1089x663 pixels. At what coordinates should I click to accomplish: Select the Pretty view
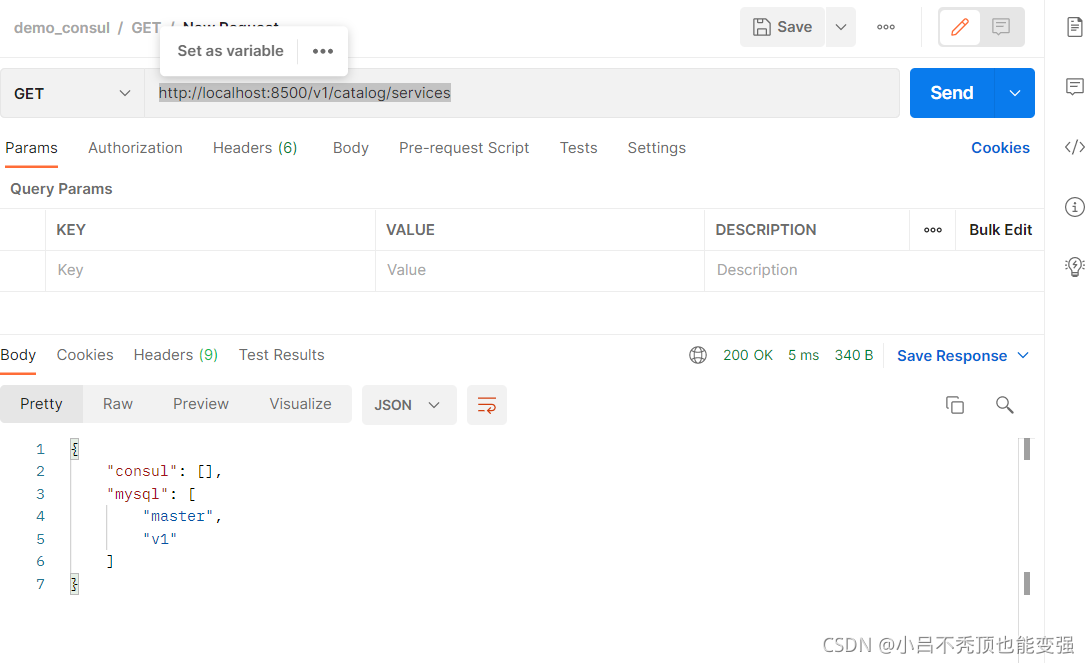click(41, 404)
